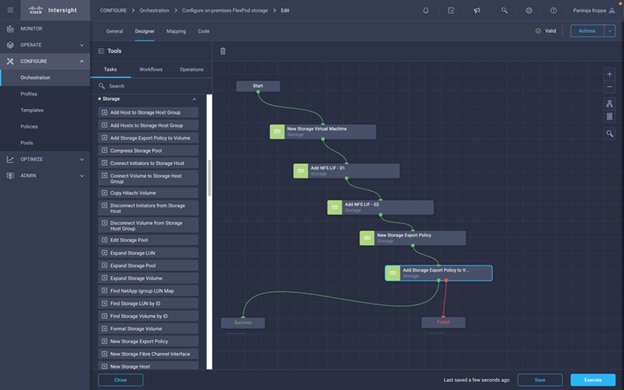
Task: Select the Tasks tools tab
Action: pos(110,69)
